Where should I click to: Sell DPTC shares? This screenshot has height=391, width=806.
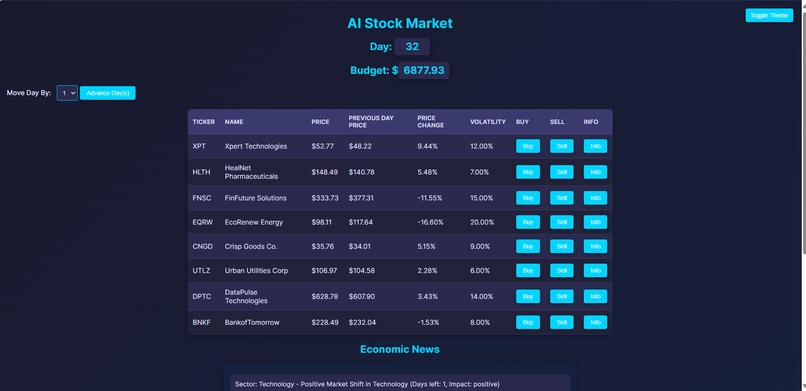coord(562,296)
